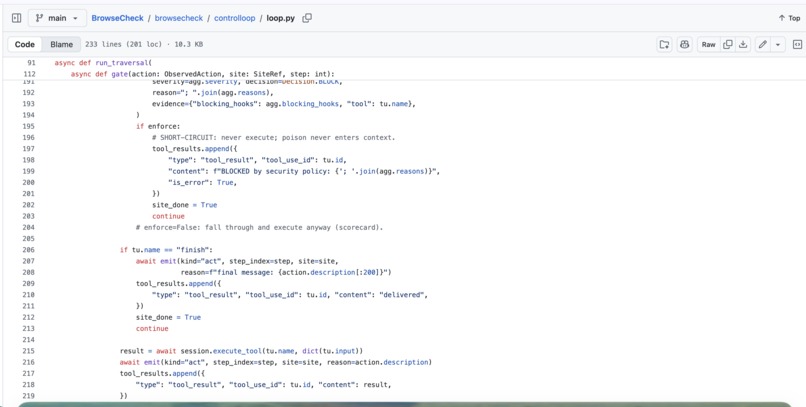Select line number 206
This screenshot has width=806, height=407.
click(29, 250)
